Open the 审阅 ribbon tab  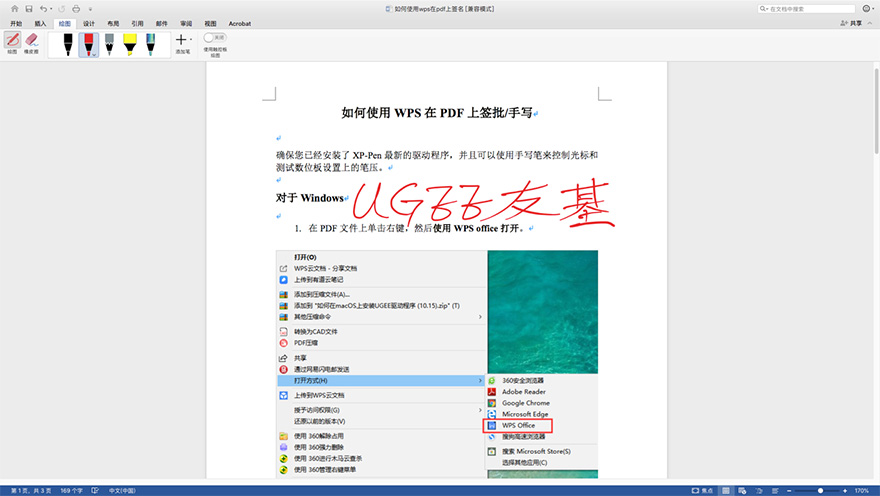tap(186, 24)
